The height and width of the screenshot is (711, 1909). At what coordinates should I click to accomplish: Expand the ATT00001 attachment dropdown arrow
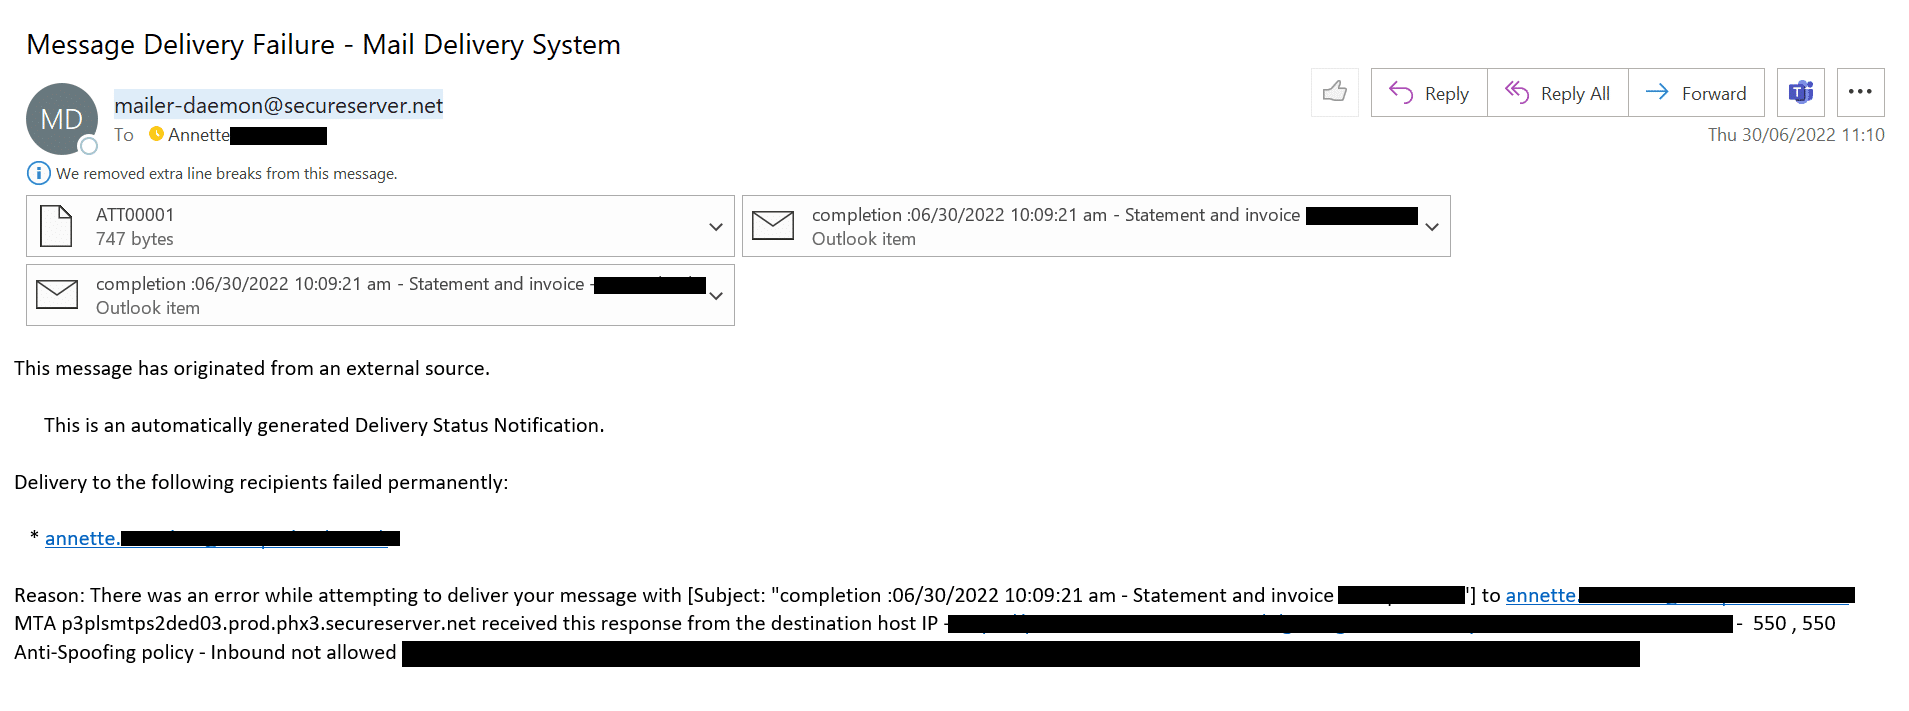(x=715, y=227)
